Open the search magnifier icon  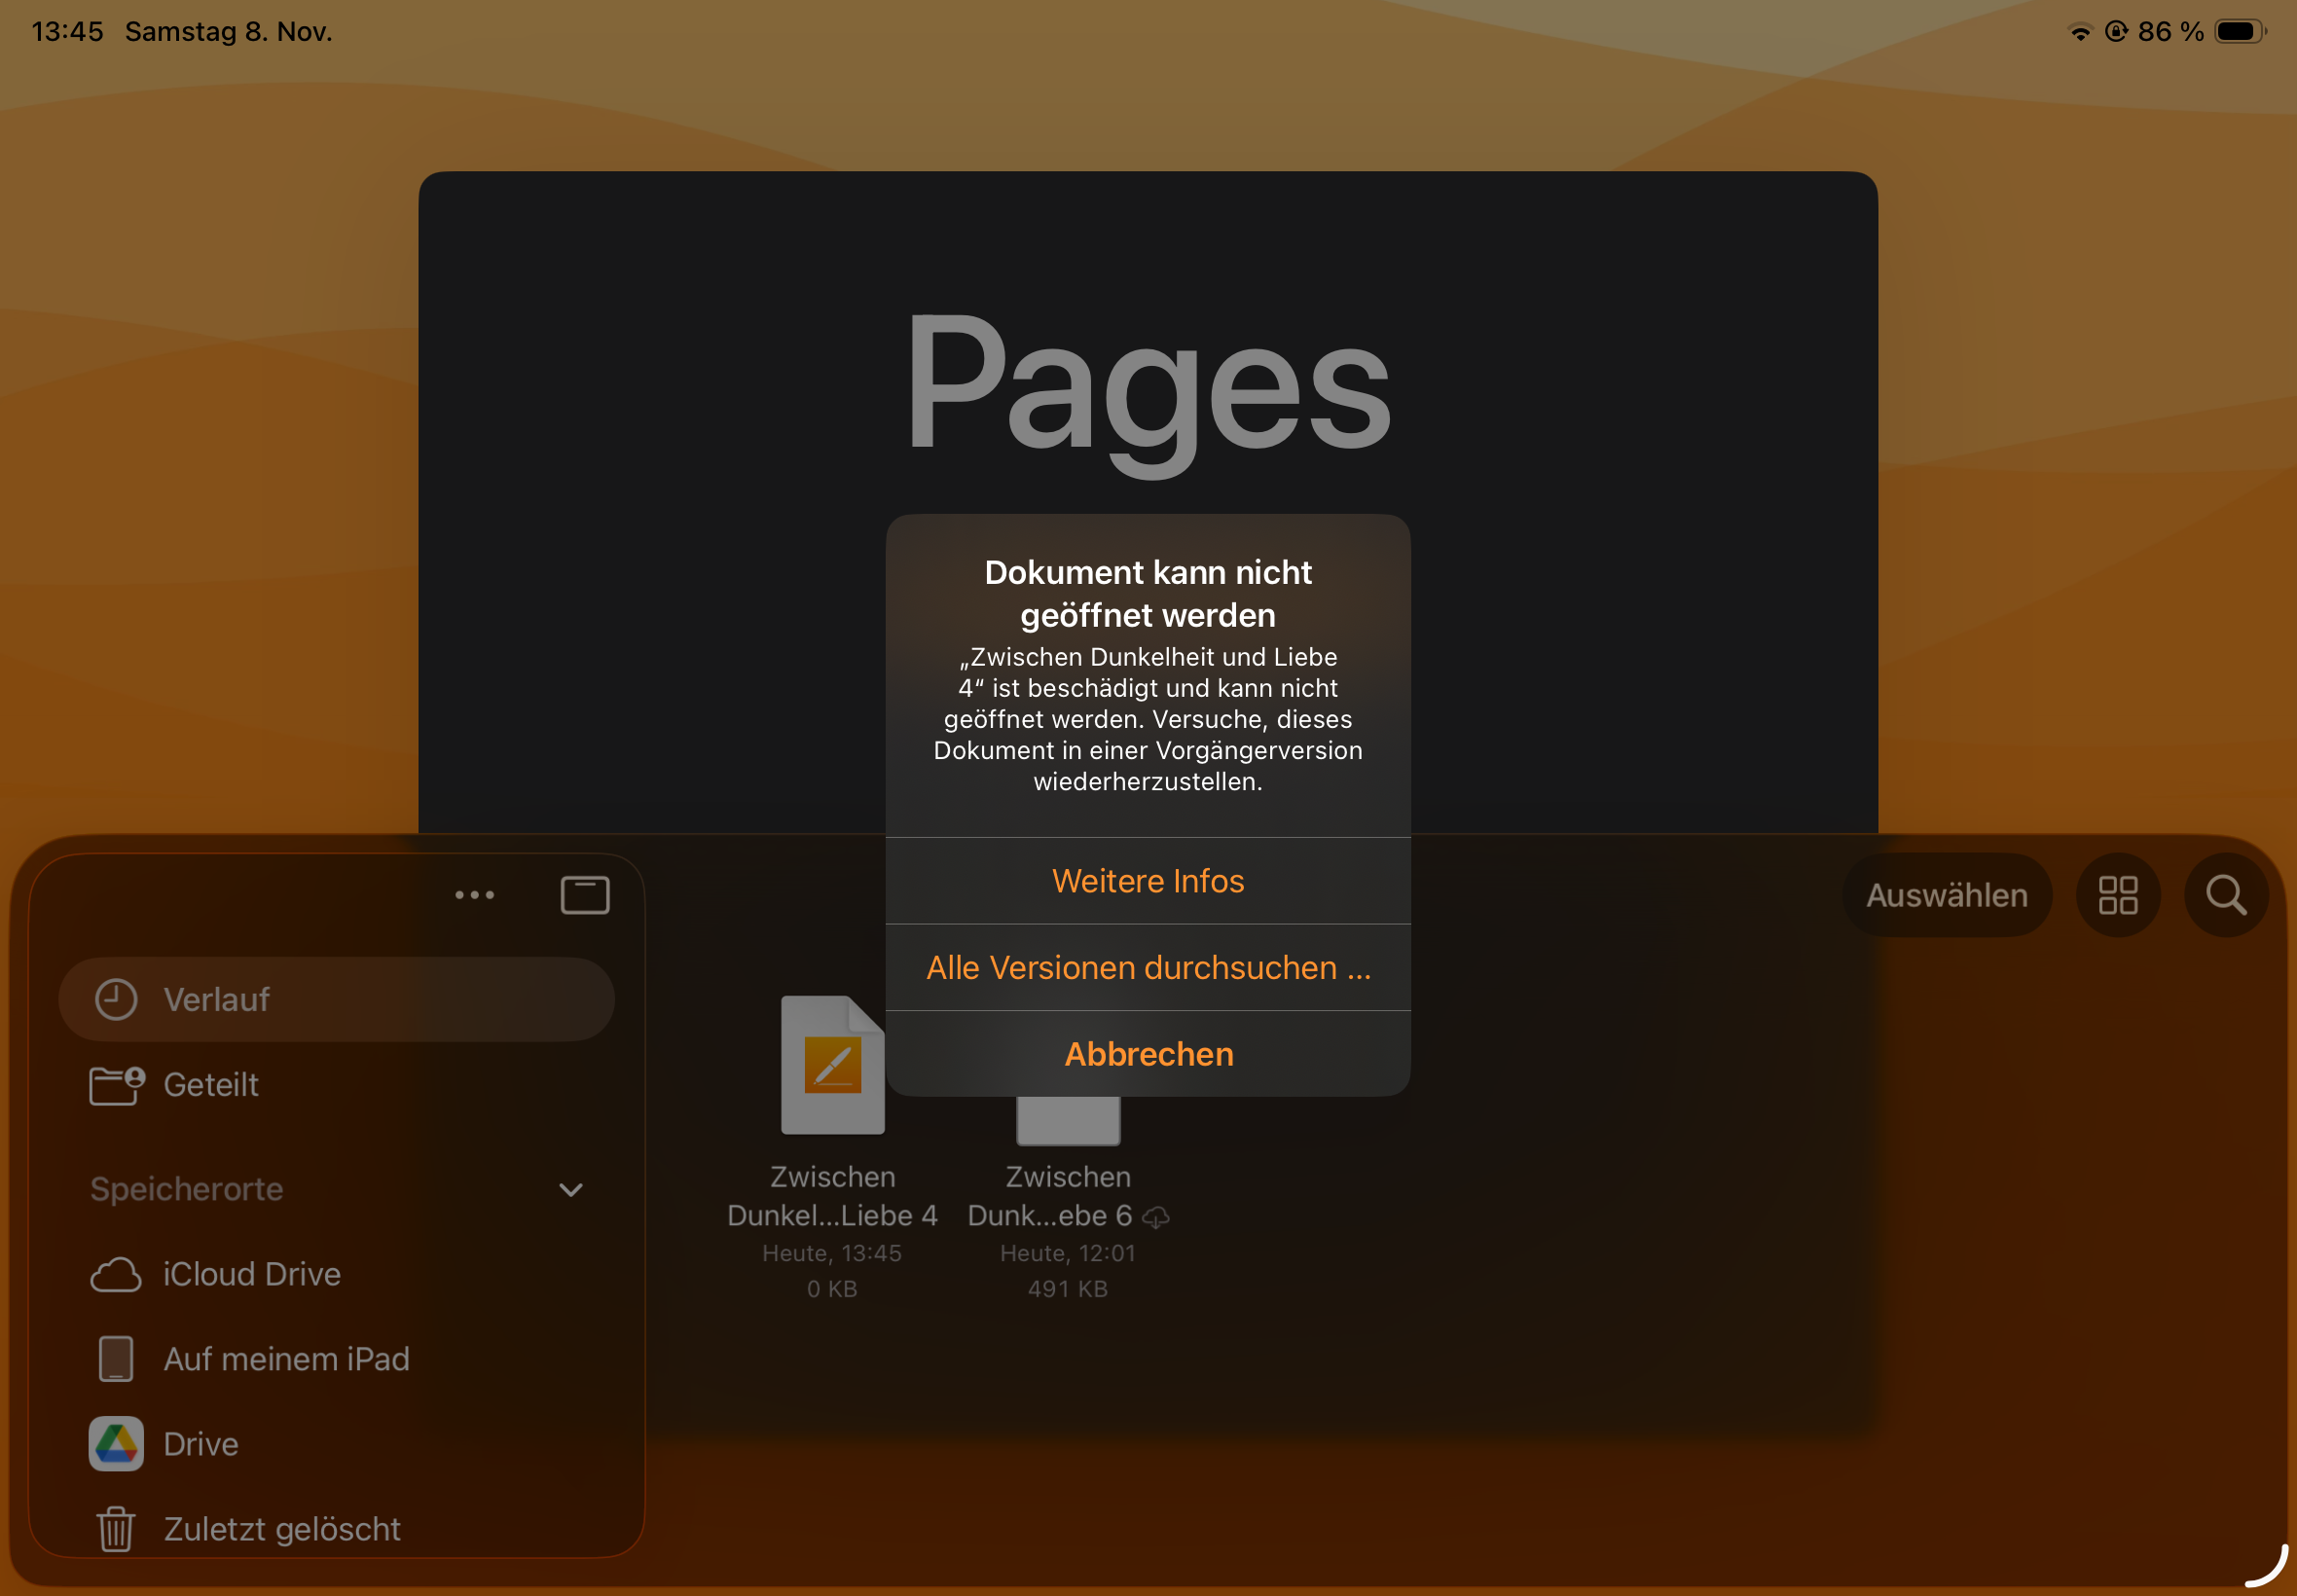pos(2225,895)
